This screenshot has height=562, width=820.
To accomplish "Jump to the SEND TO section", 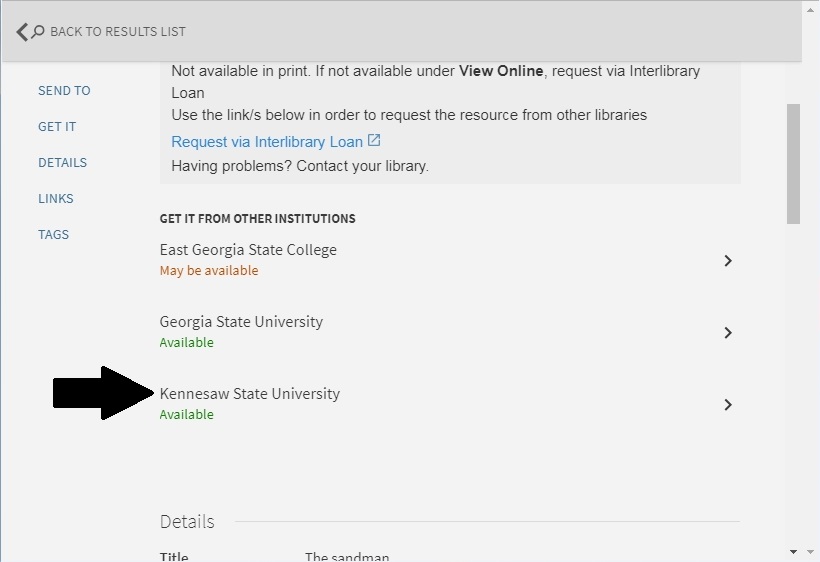I will point(64,91).
